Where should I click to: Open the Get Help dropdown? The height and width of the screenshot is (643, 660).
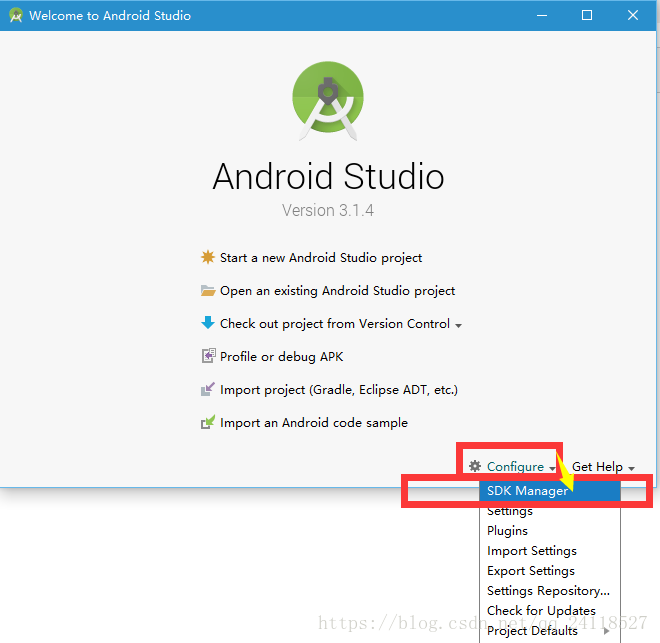603,467
